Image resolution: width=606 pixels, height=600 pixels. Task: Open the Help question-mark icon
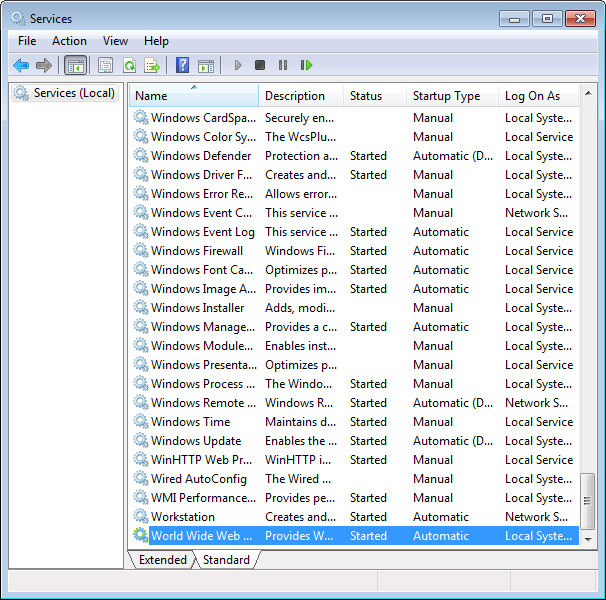[x=182, y=65]
